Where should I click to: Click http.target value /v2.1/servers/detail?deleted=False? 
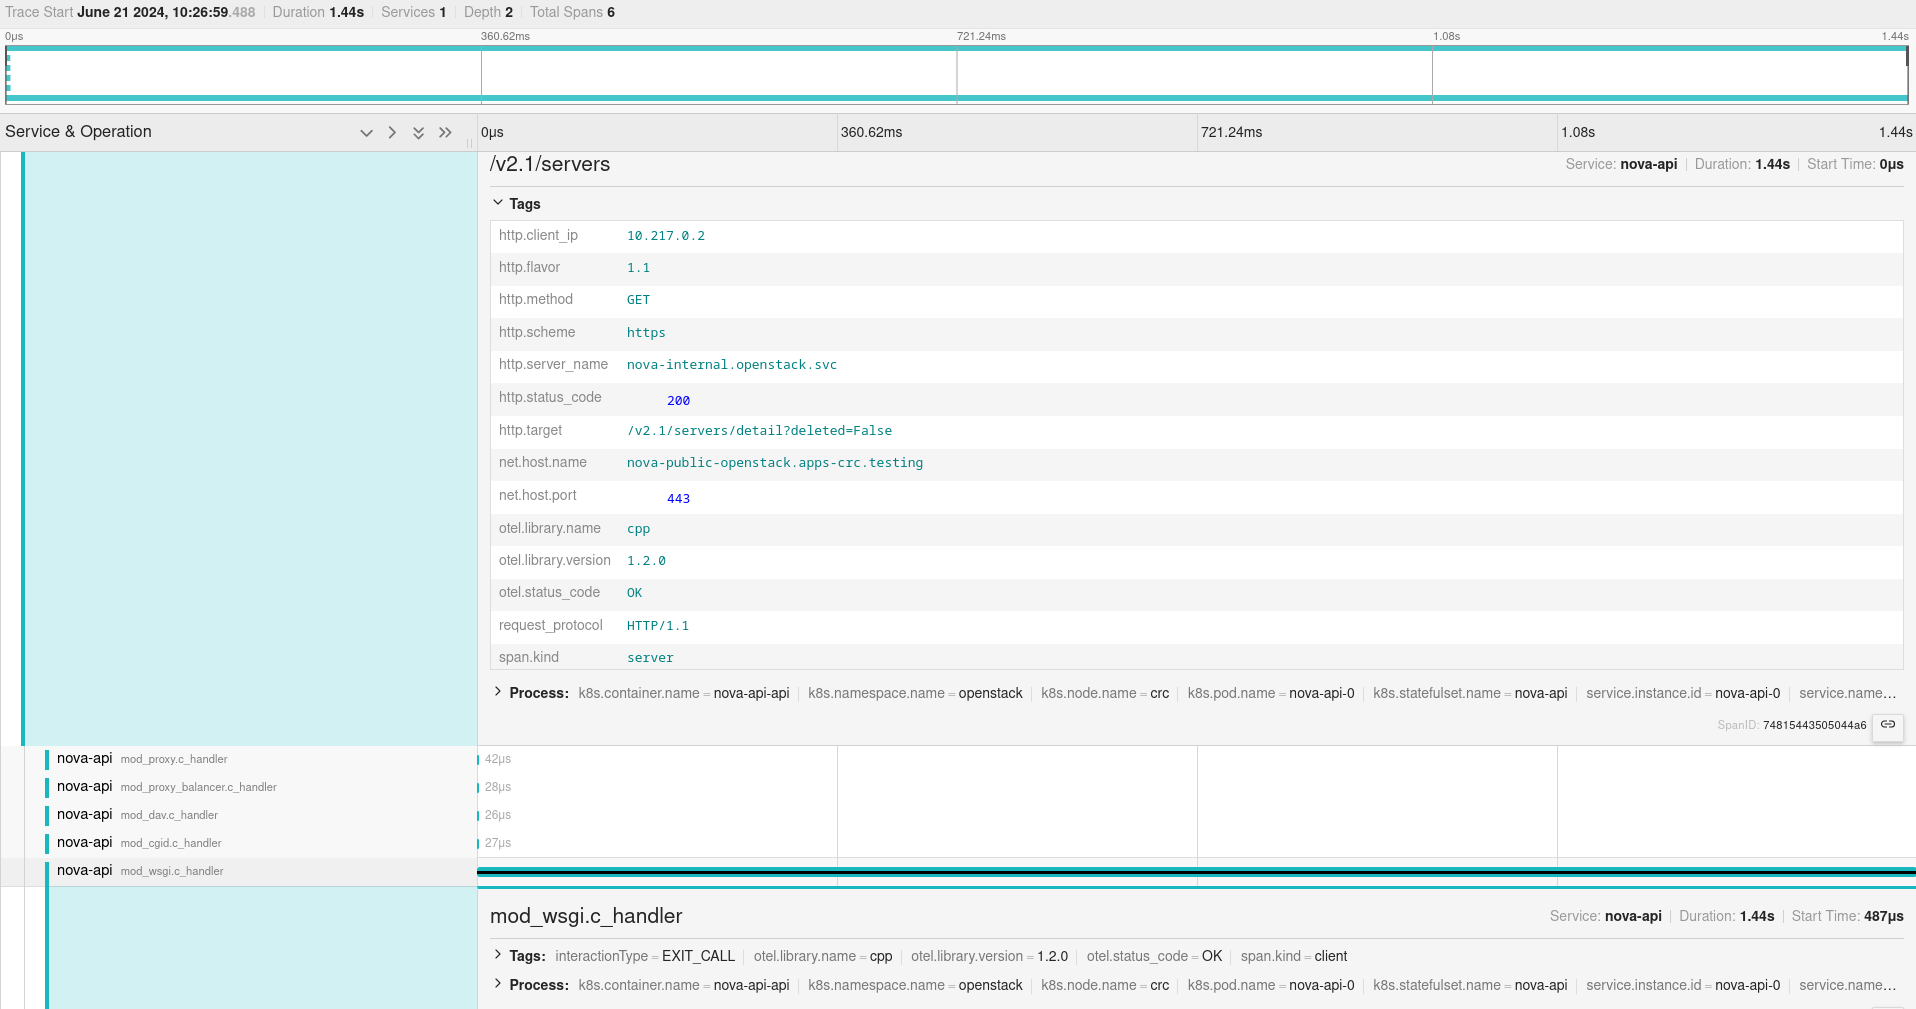coord(759,431)
